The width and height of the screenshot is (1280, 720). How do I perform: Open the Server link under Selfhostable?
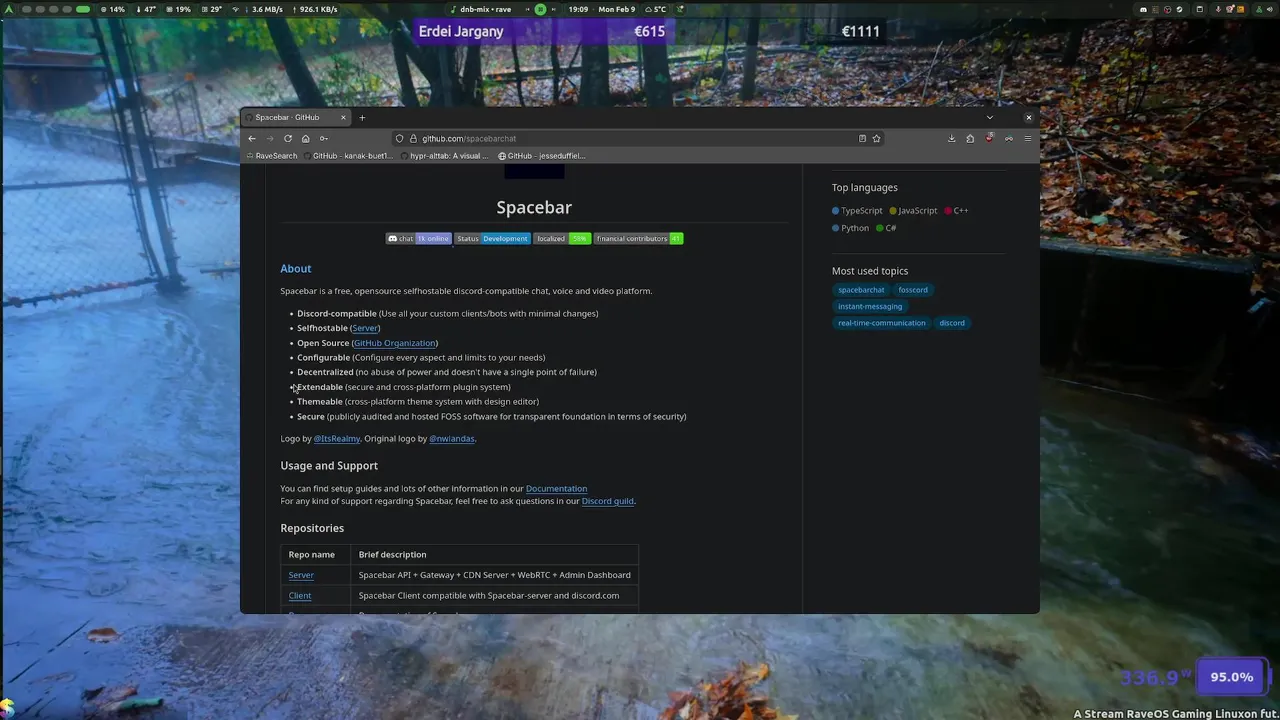(365, 328)
